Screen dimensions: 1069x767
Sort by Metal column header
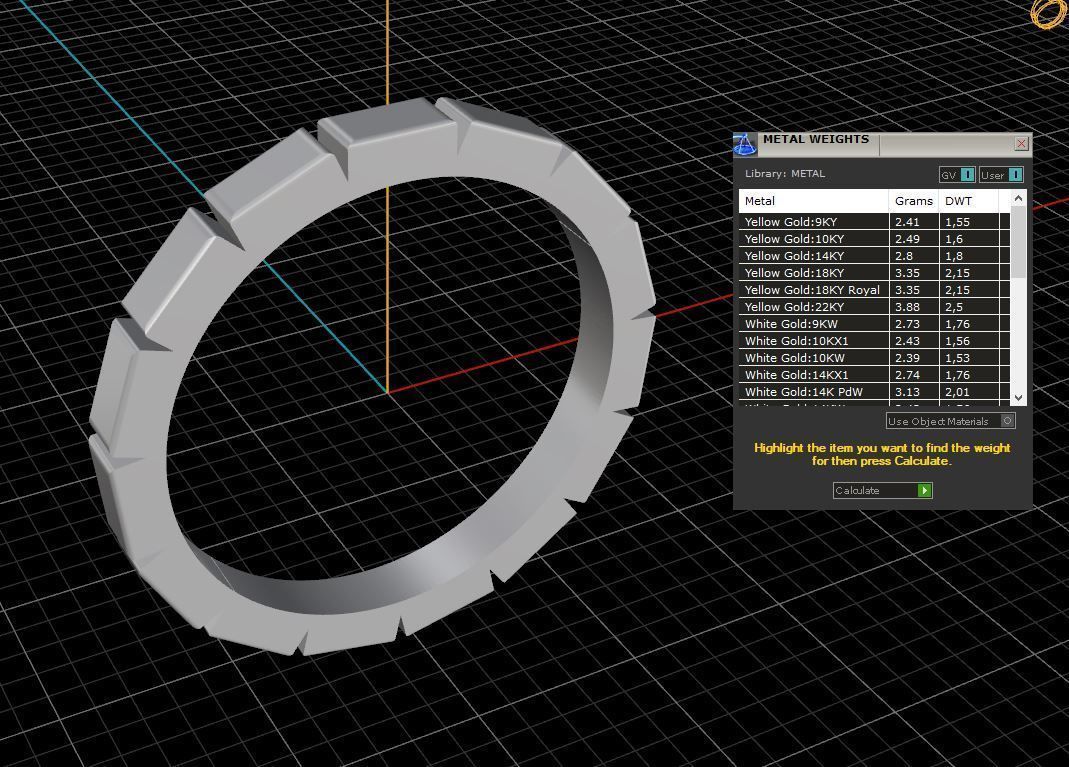[x=813, y=201]
